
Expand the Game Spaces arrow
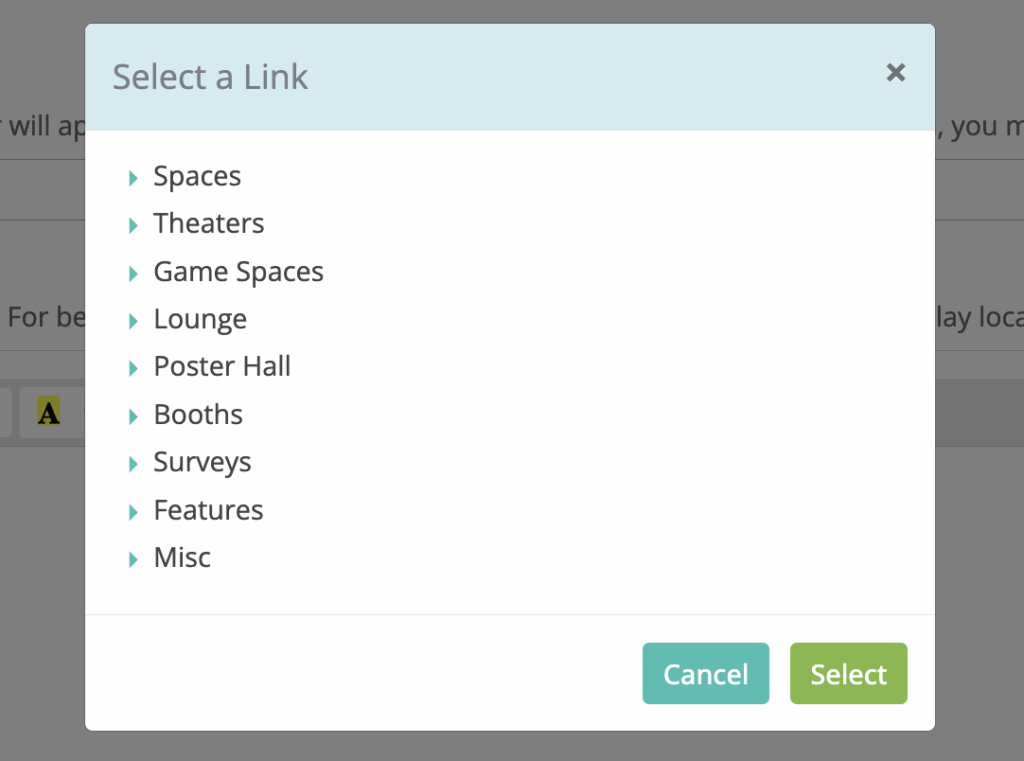pos(133,273)
